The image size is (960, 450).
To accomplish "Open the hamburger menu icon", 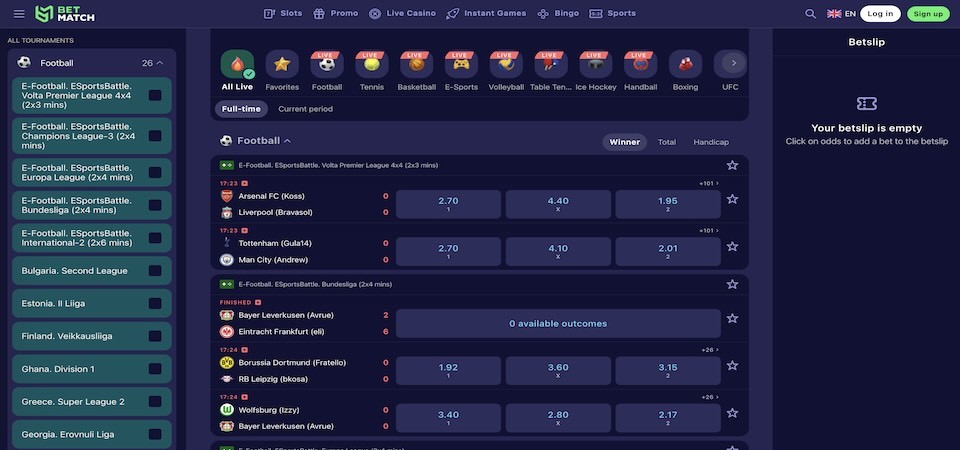I will pos(19,14).
